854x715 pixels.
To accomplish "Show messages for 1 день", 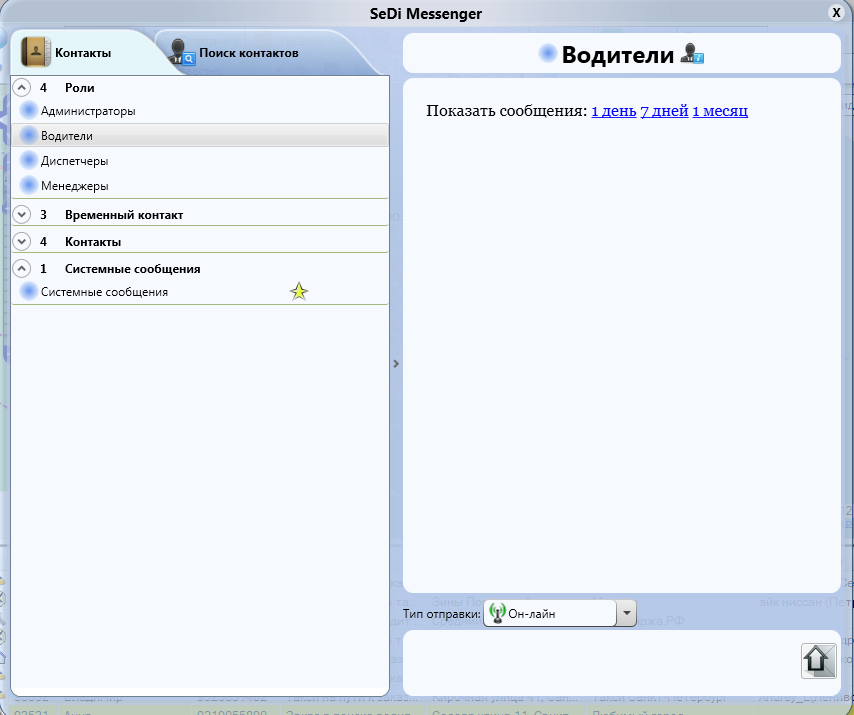I will [614, 111].
